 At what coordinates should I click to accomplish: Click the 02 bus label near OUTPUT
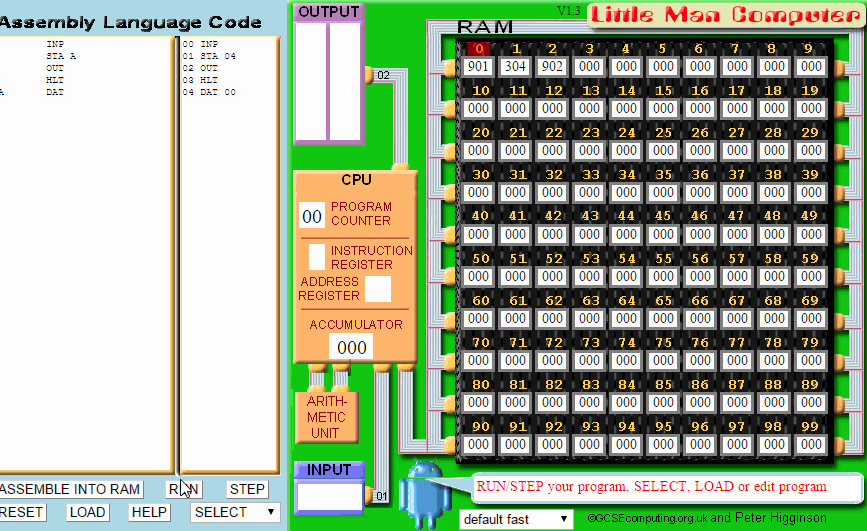384,75
